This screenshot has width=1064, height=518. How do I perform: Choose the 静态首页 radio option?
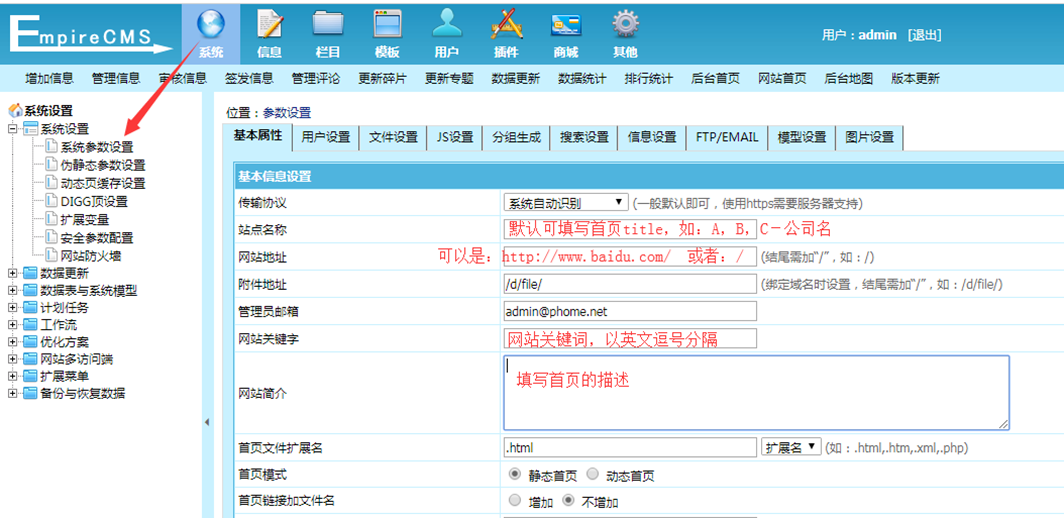click(515, 474)
